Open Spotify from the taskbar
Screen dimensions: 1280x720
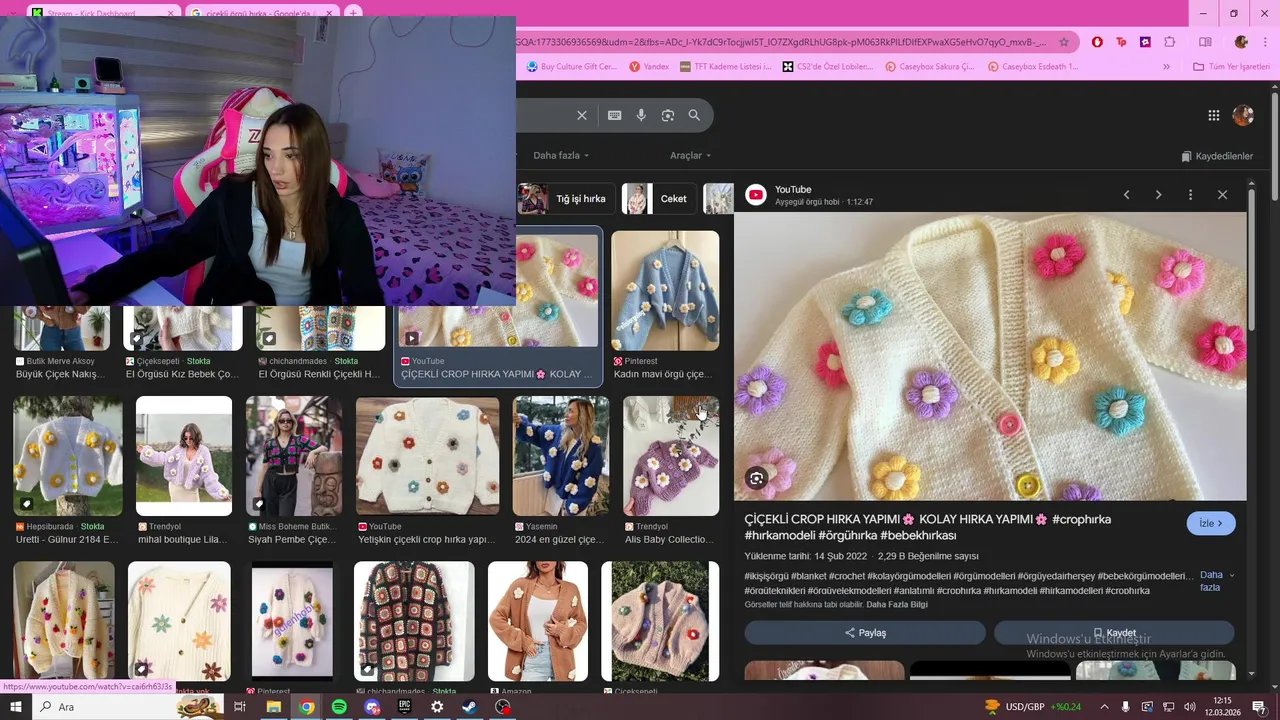point(339,707)
